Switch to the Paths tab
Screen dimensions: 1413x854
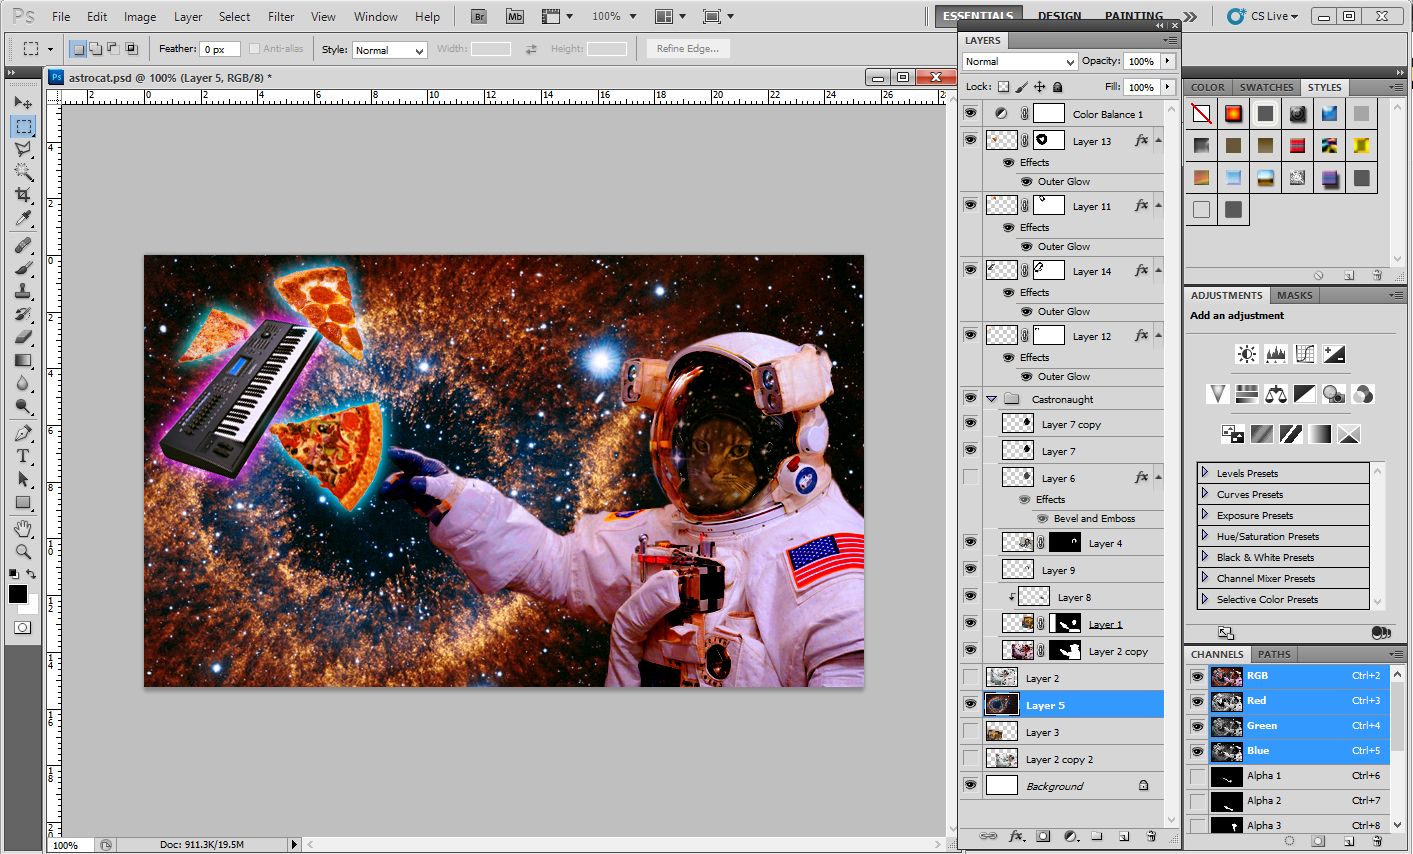(1273, 654)
